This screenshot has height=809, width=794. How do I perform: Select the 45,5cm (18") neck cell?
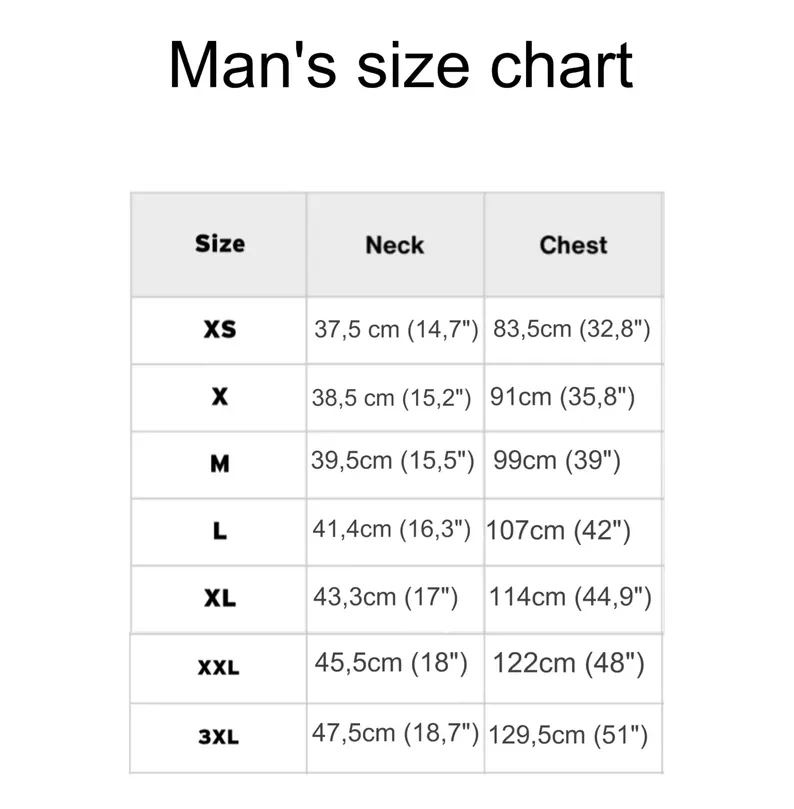[391, 663]
